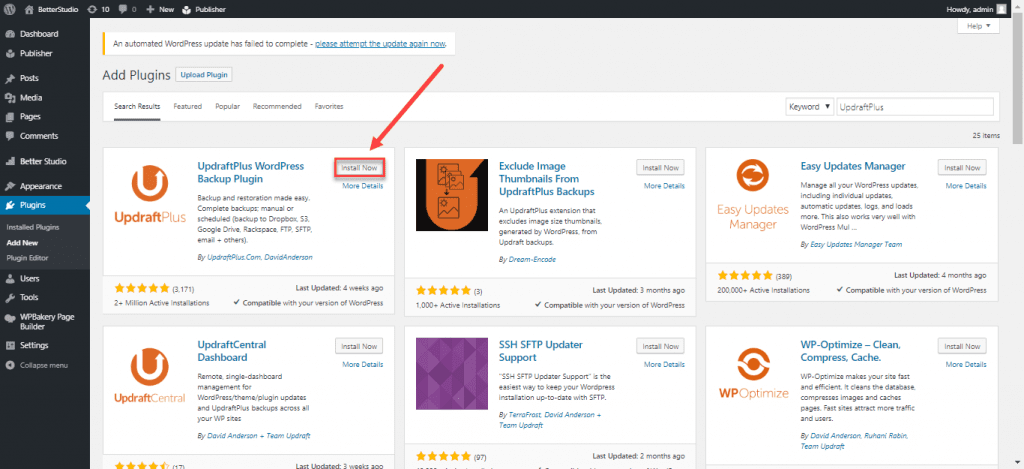Install UpdraftPlus WordPress Backup Plugin now
The width and height of the screenshot is (1024, 469).
[x=359, y=168]
